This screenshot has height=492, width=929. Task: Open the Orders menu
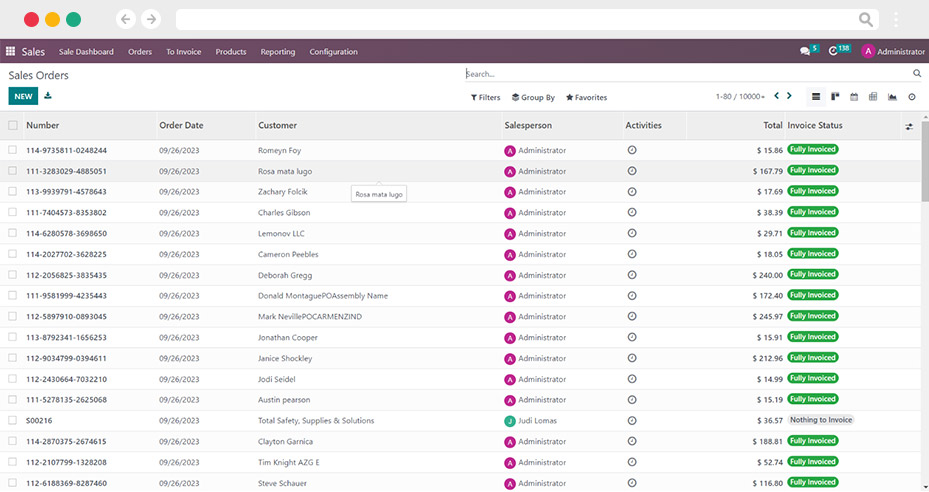(x=140, y=52)
